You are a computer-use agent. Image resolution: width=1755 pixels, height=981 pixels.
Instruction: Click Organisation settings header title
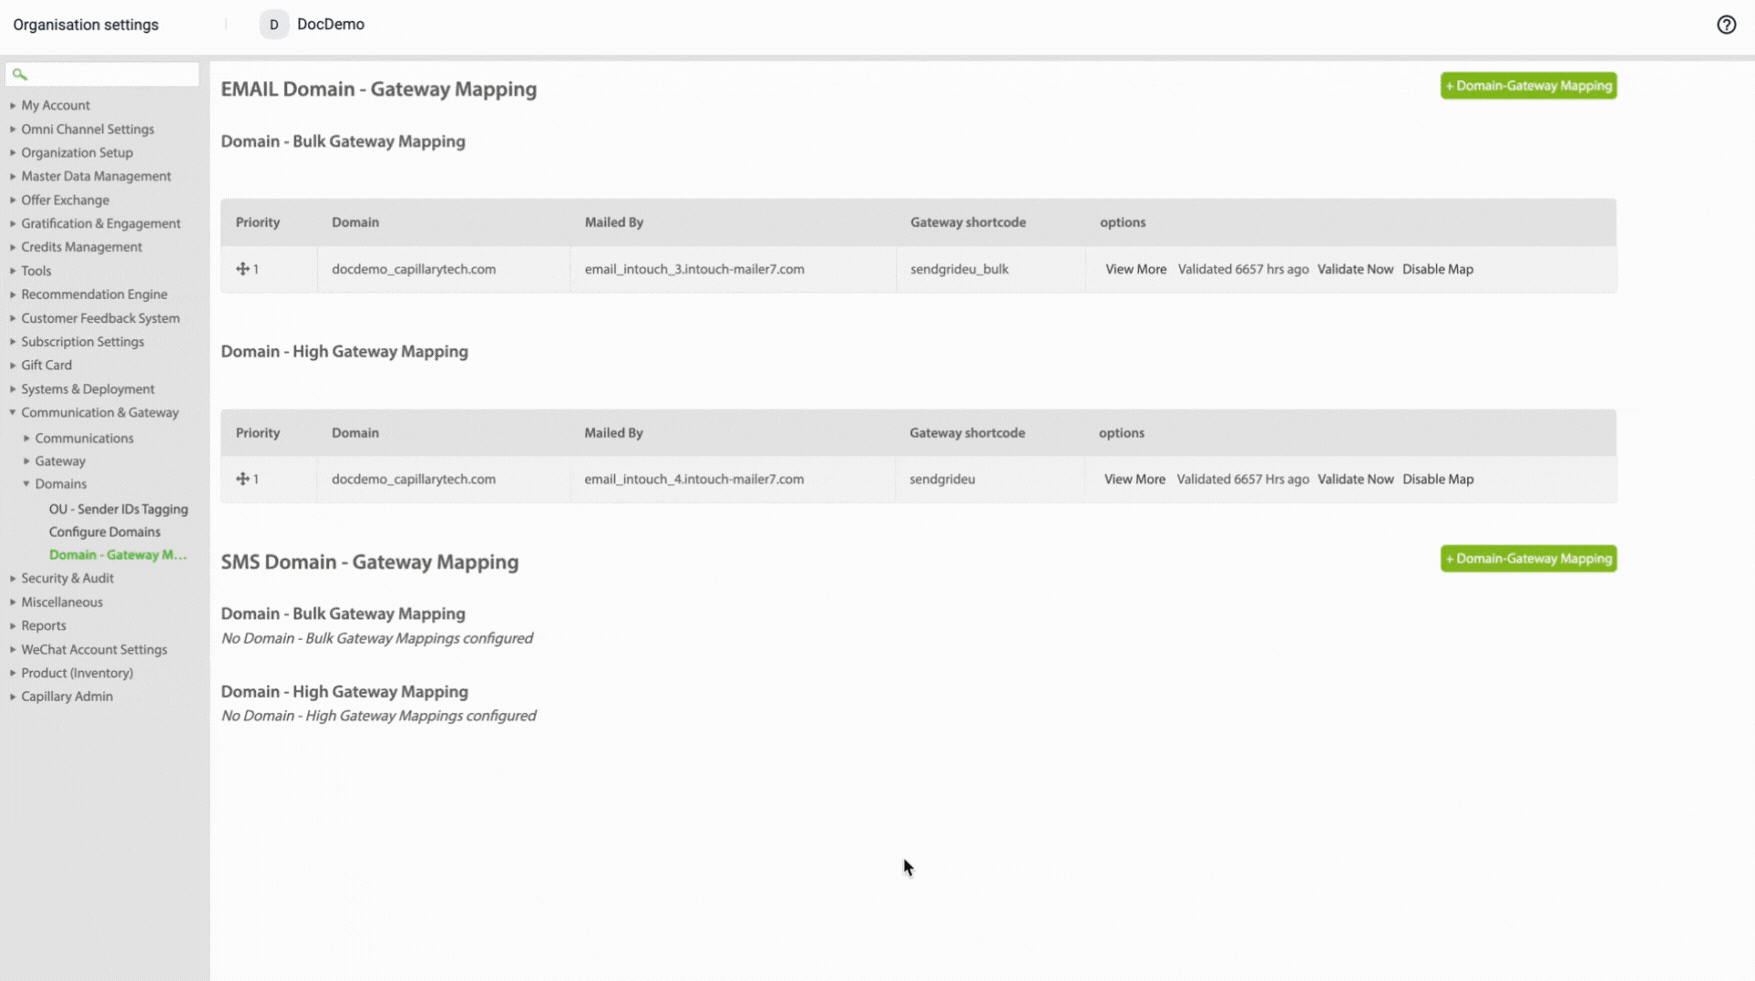click(x=86, y=25)
